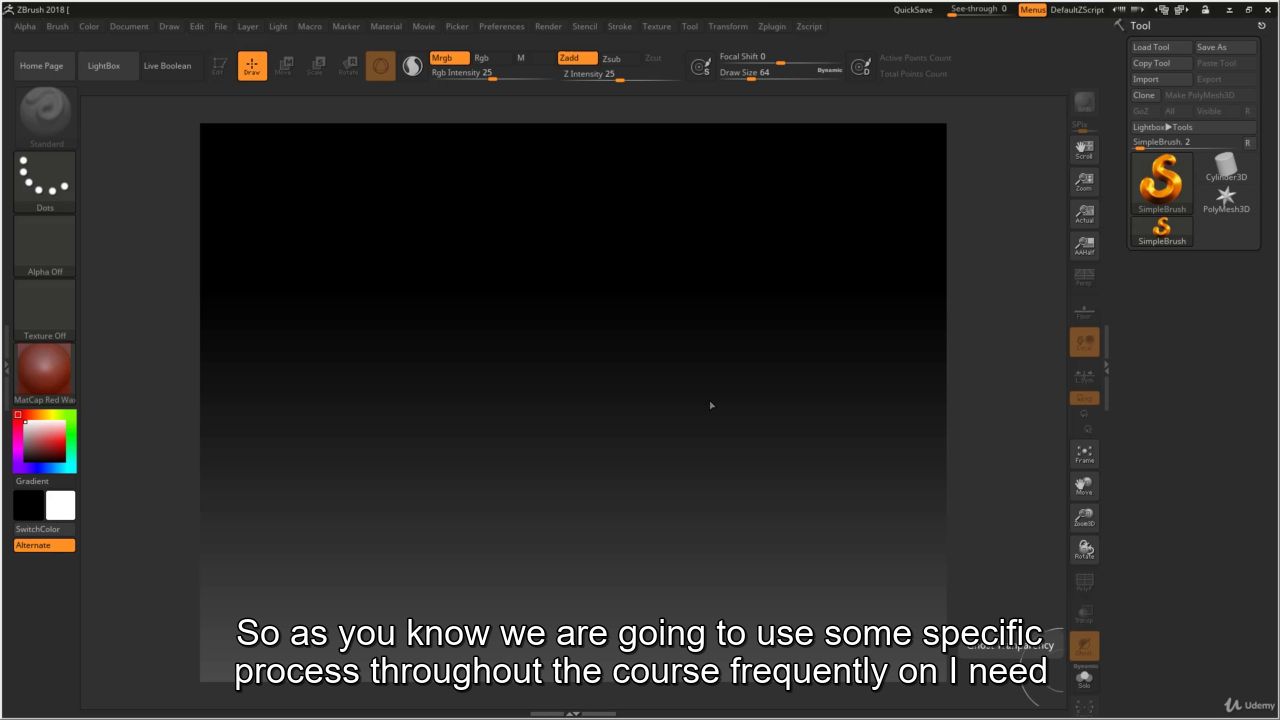Open the LightBox button
The image size is (1280, 720).
click(104, 66)
